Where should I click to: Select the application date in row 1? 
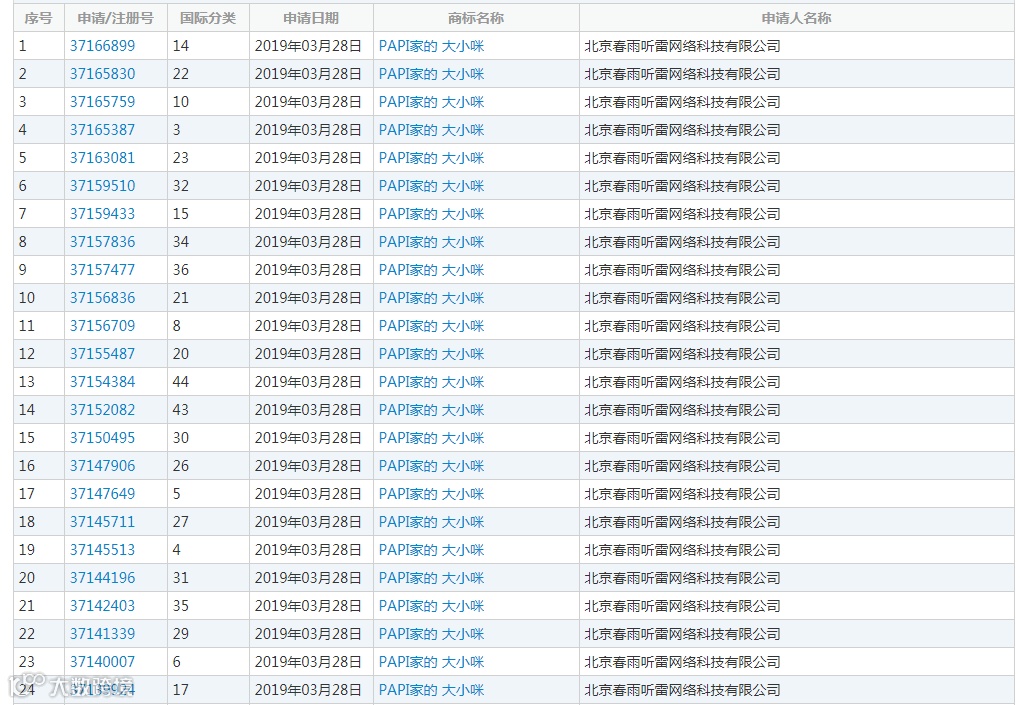point(308,46)
